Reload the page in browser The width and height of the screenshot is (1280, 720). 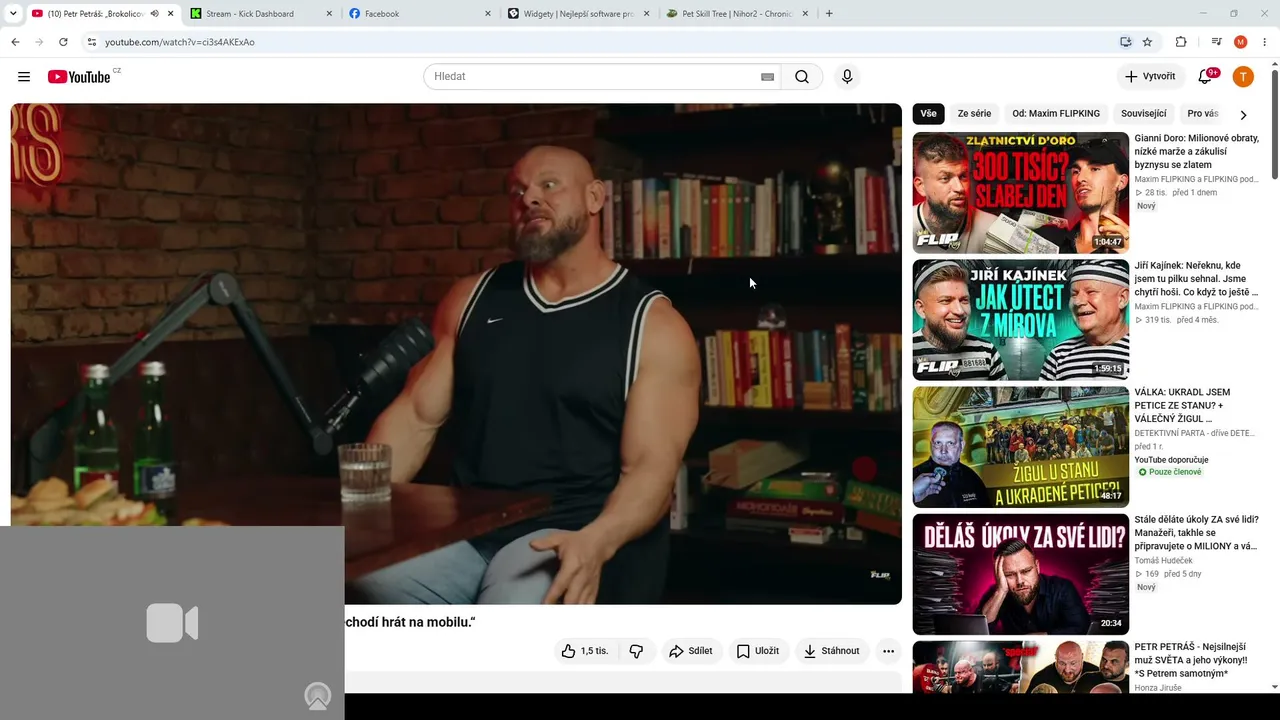[63, 42]
